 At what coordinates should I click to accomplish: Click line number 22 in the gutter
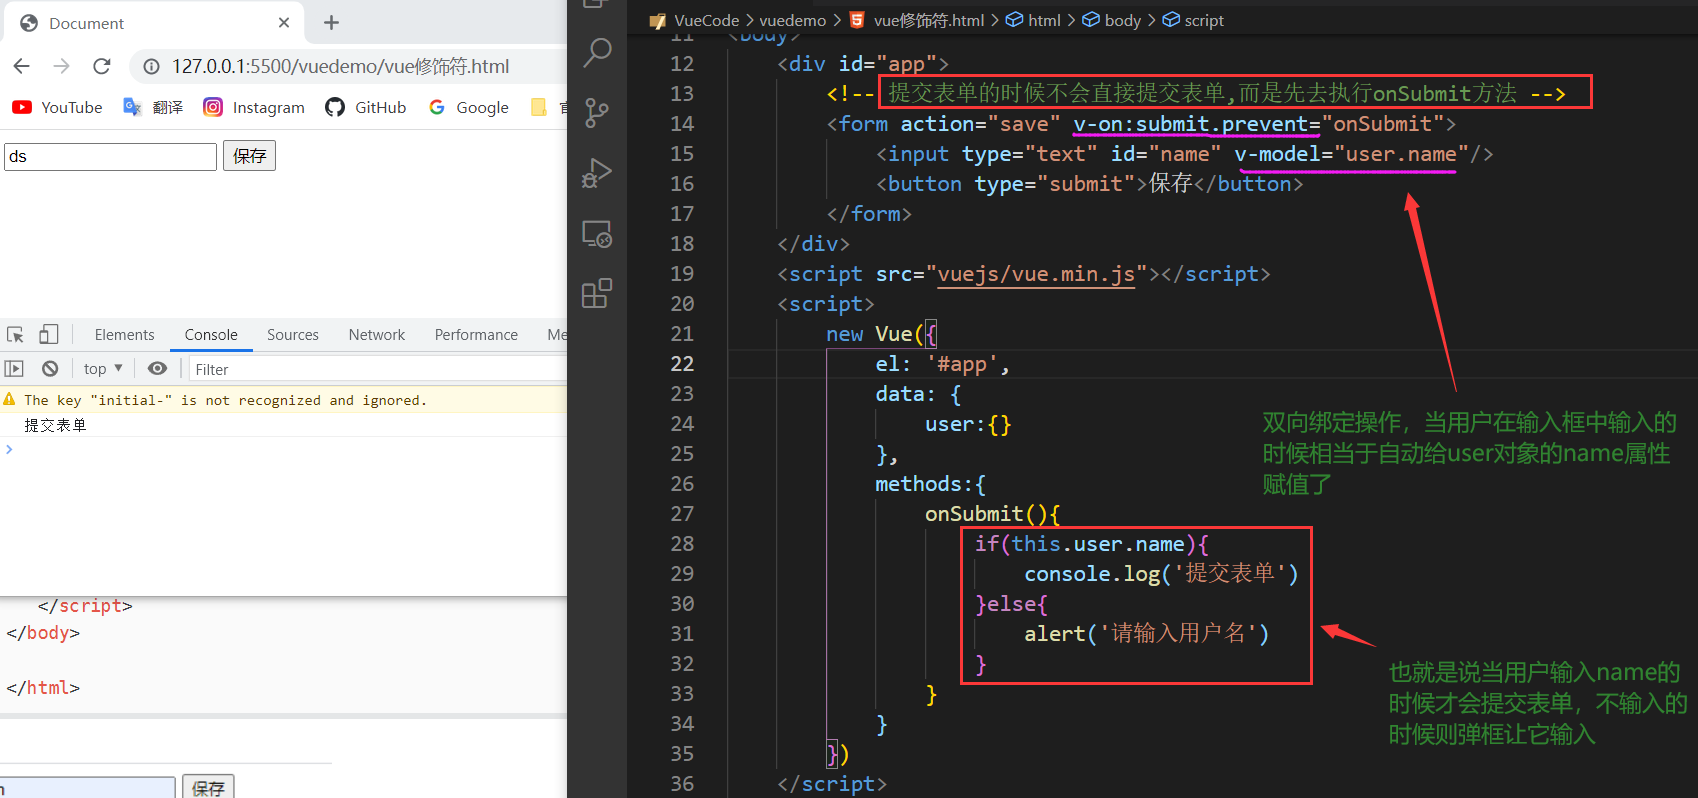(682, 364)
